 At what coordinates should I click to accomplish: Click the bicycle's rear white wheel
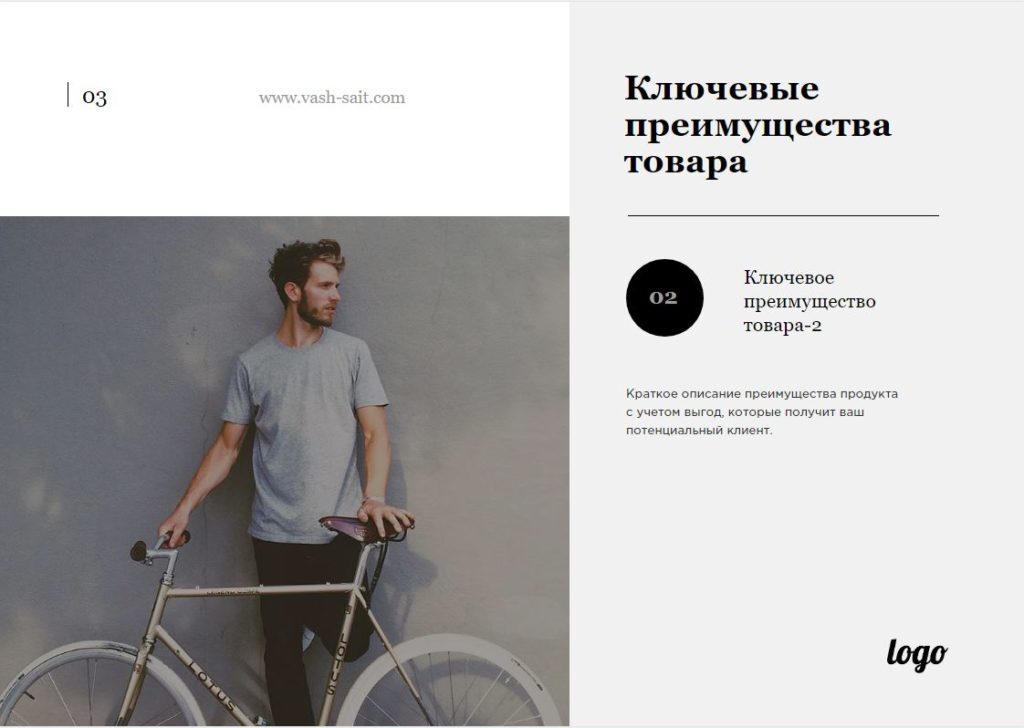(x=451, y=681)
